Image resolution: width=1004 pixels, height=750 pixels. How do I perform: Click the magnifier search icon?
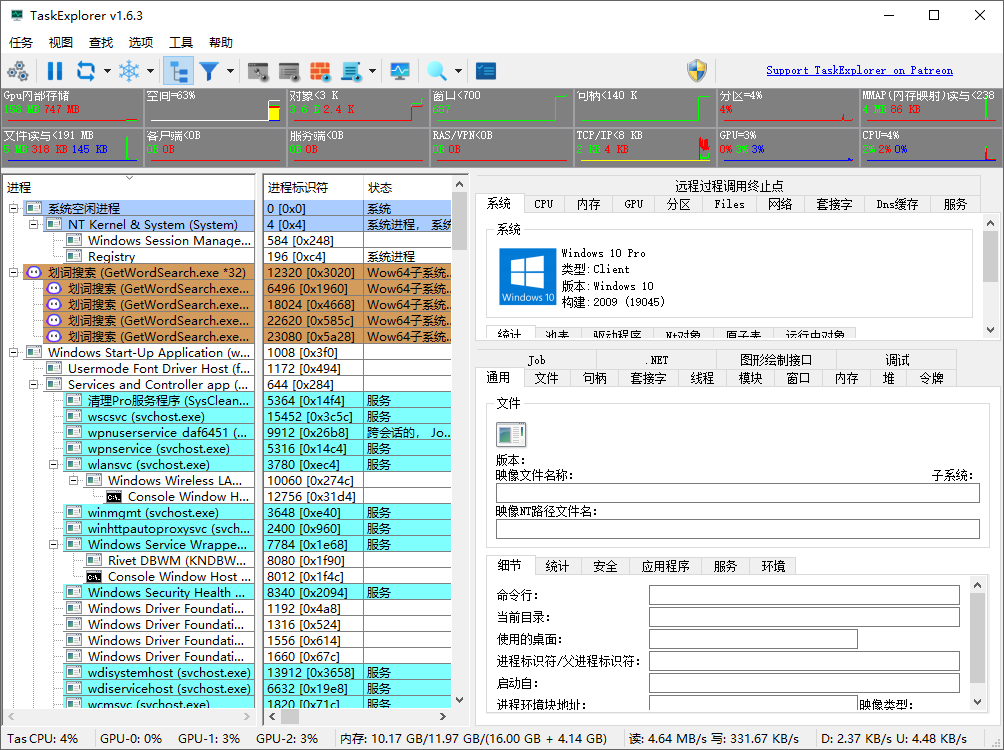[x=440, y=71]
